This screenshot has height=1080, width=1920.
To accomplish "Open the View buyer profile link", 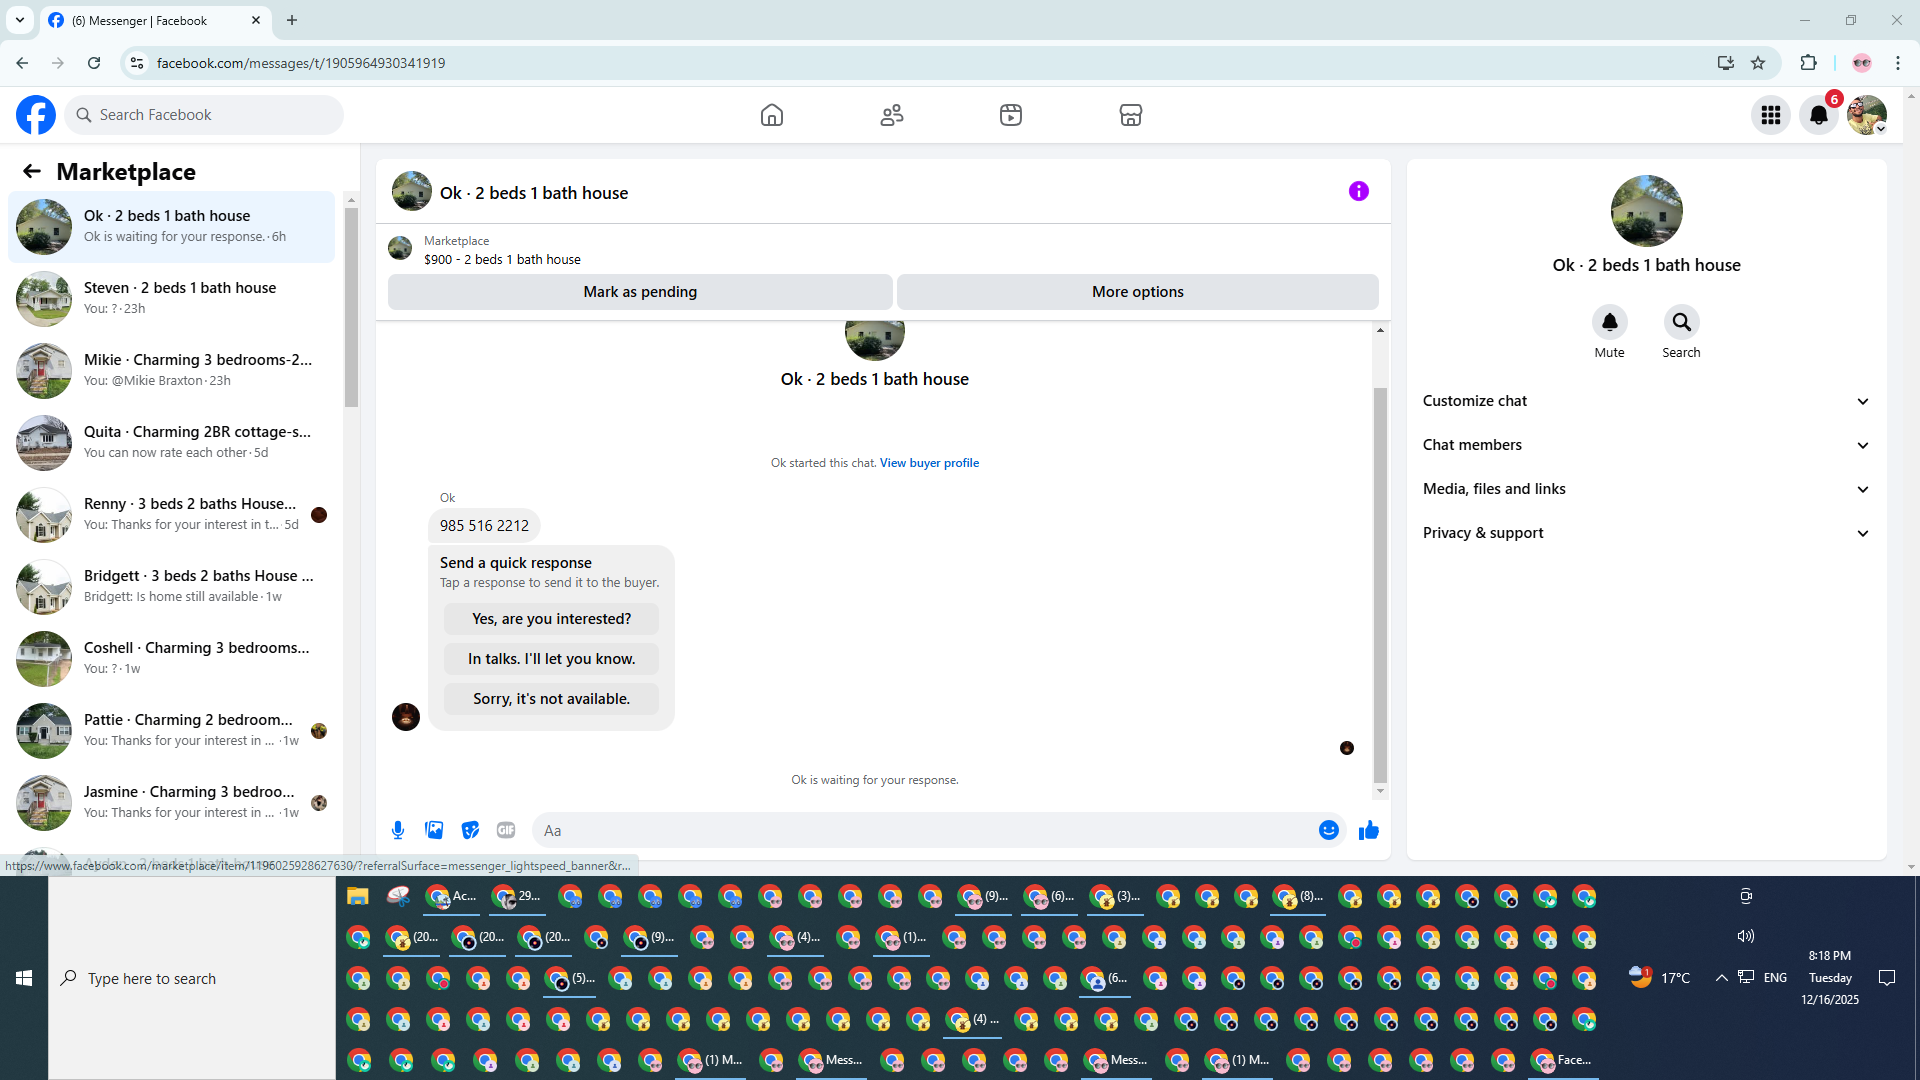I will (929, 463).
